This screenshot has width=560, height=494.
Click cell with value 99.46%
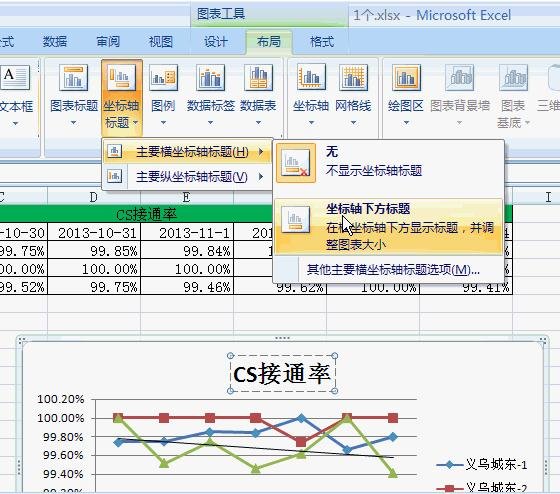coord(187,287)
